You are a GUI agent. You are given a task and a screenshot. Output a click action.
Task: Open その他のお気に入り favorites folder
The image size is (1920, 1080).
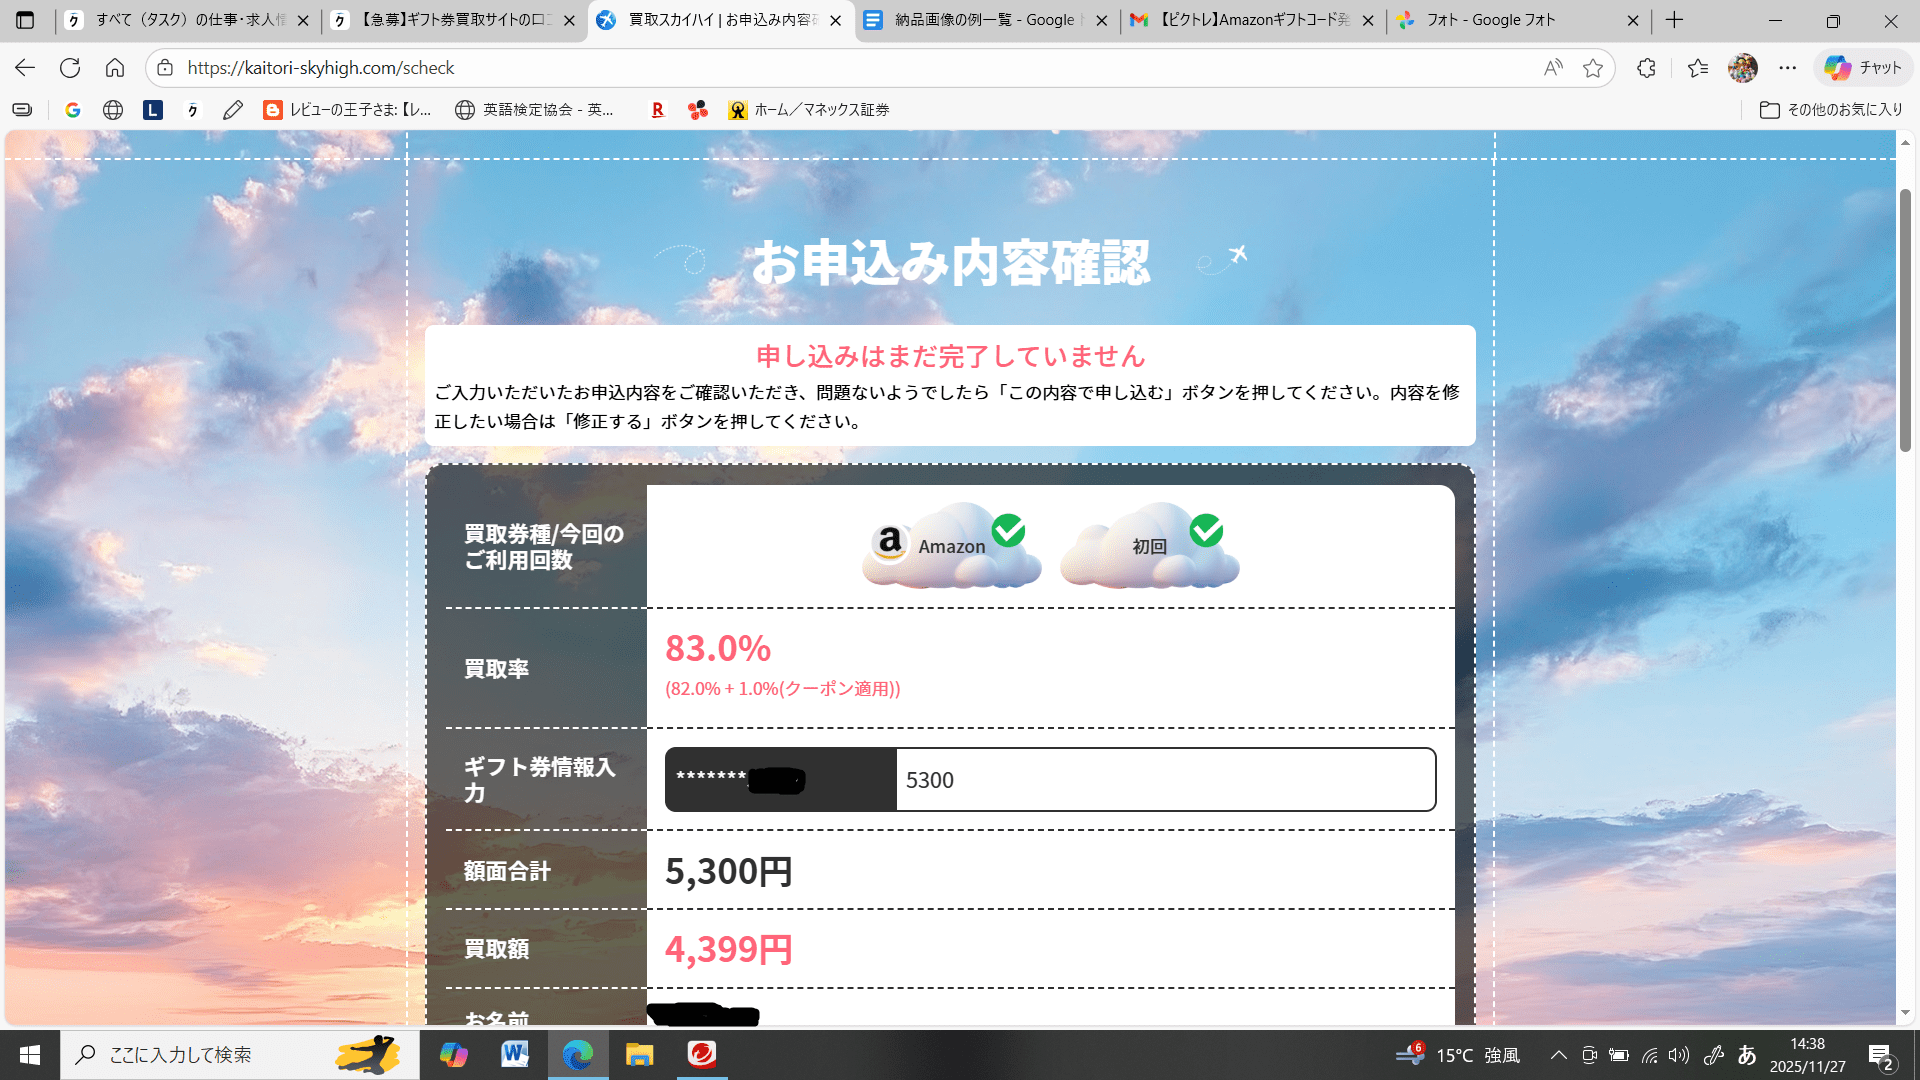[1831, 110]
